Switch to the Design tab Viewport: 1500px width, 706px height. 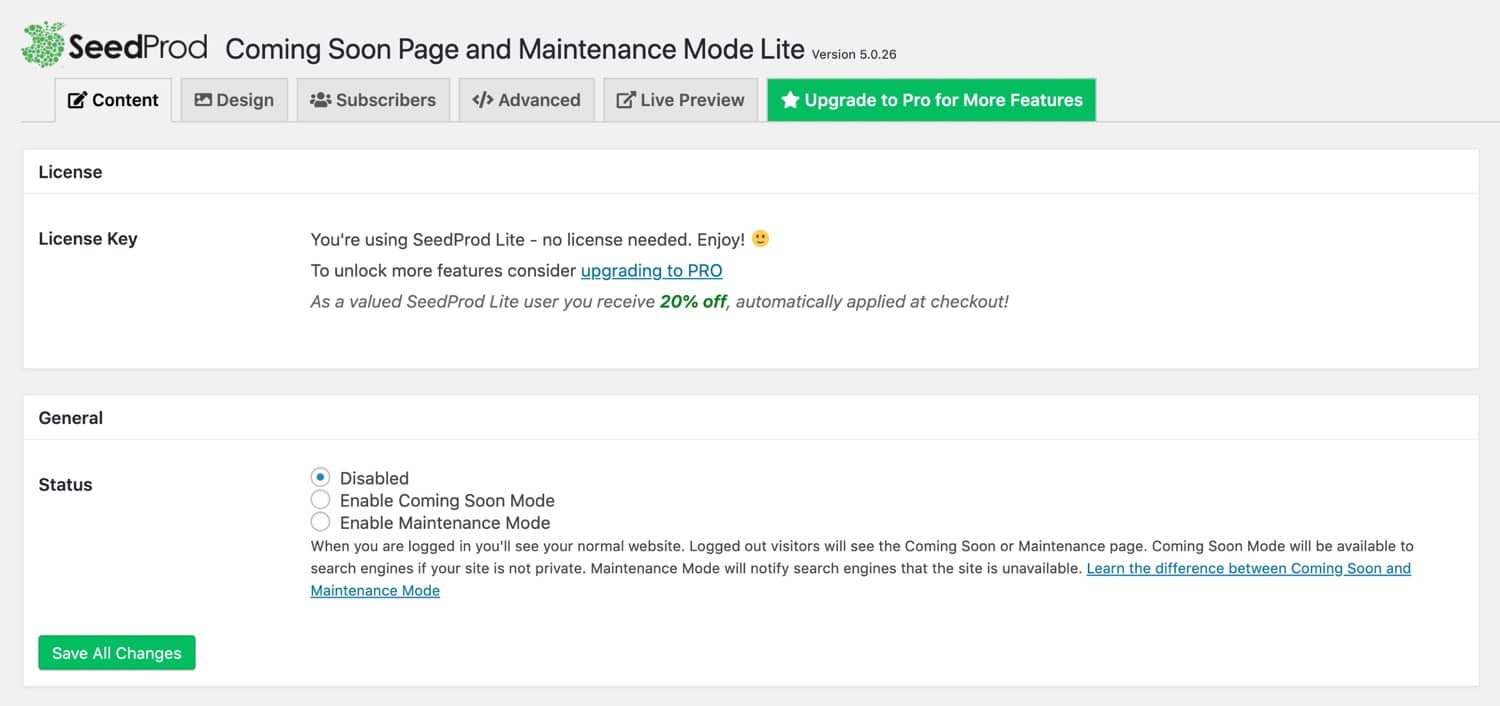coord(234,99)
